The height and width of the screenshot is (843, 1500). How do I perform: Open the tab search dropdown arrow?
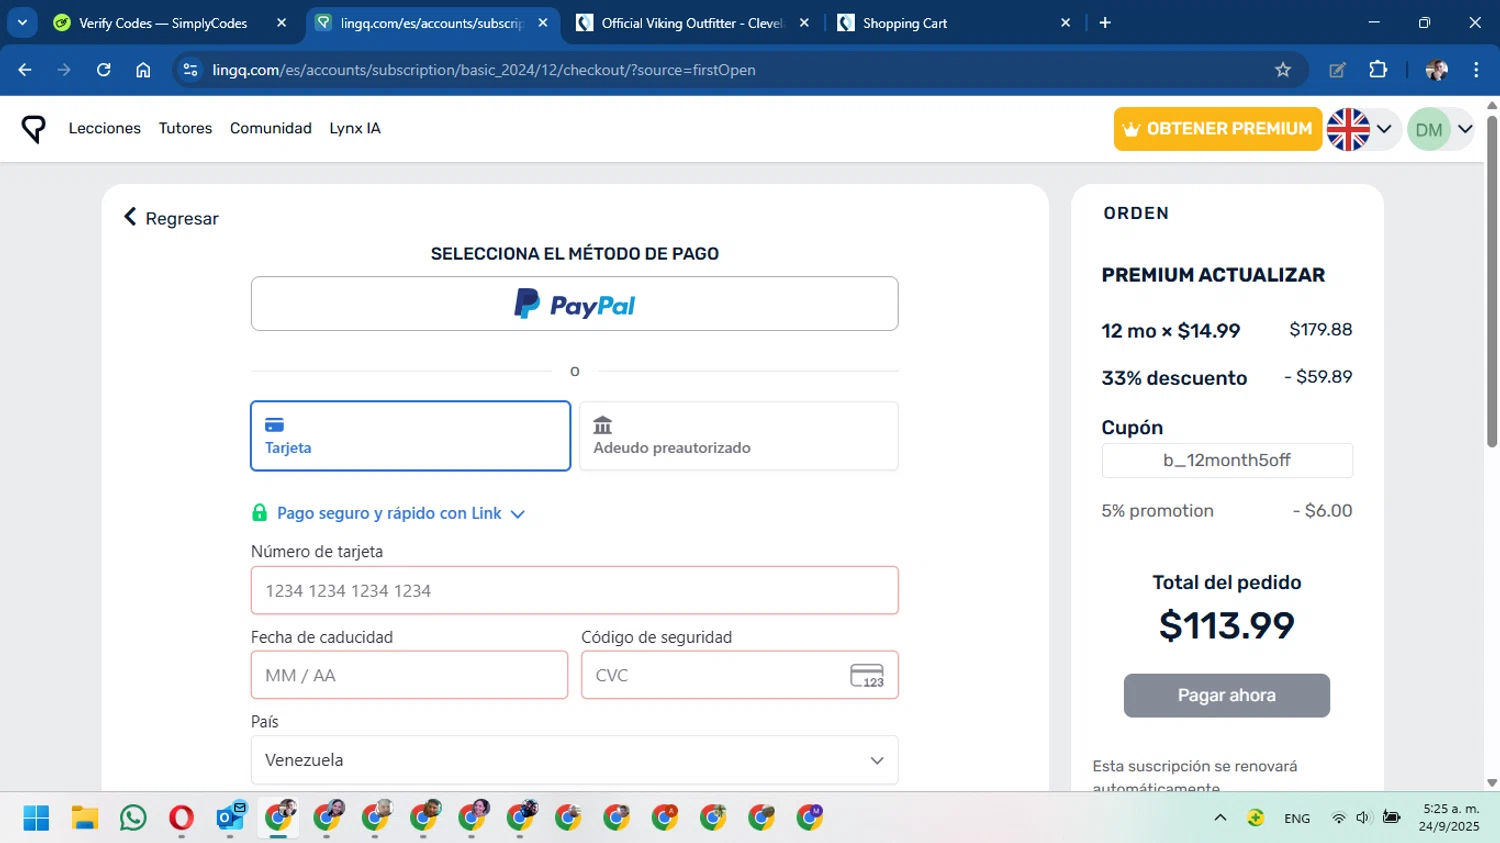(22, 23)
